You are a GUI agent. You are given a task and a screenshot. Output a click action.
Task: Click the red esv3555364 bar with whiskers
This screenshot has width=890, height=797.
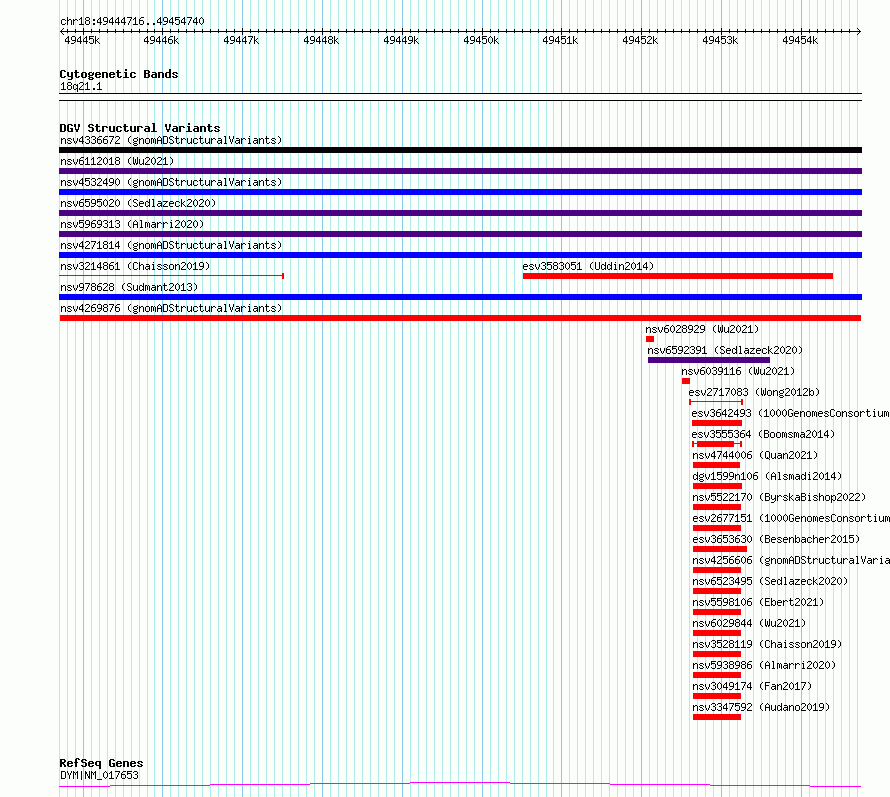pyautogui.click(x=717, y=444)
